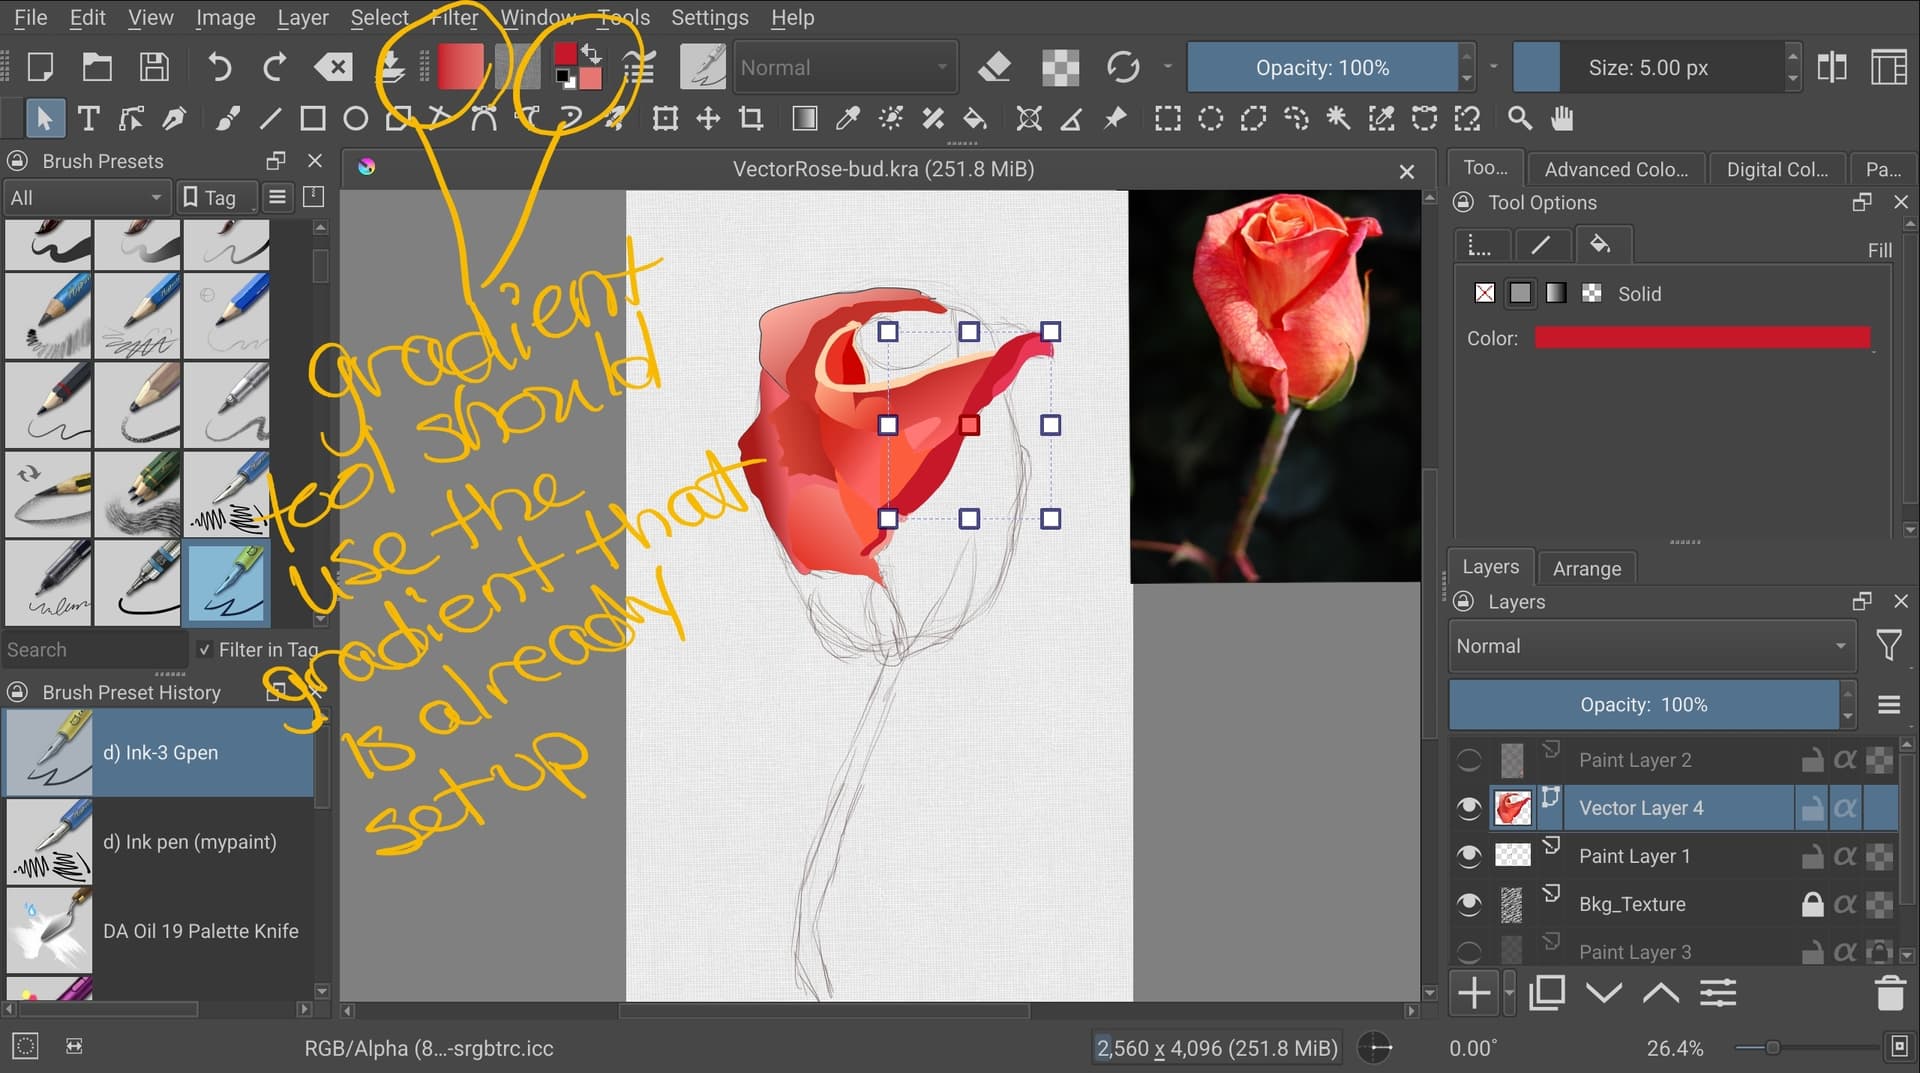Select the Ellipse shape tool
The height and width of the screenshot is (1073, 1920).
coord(355,119)
